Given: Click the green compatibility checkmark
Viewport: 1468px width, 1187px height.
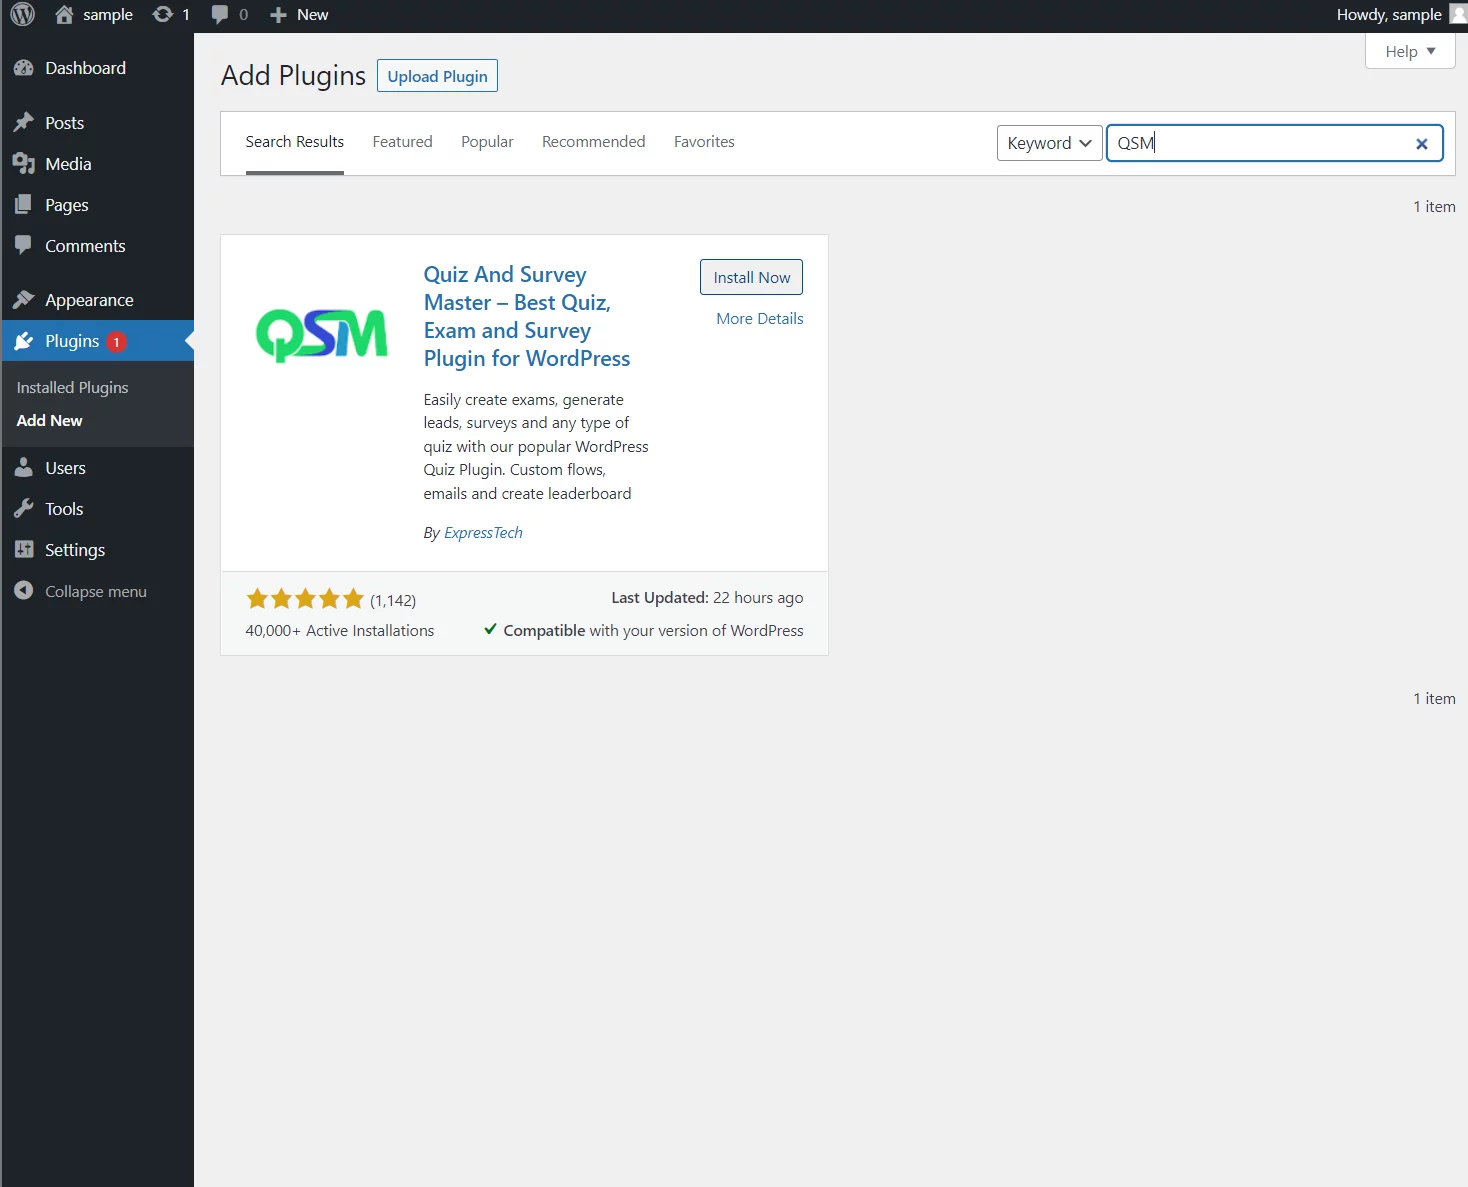Looking at the screenshot, I should (x=490, y=629).
